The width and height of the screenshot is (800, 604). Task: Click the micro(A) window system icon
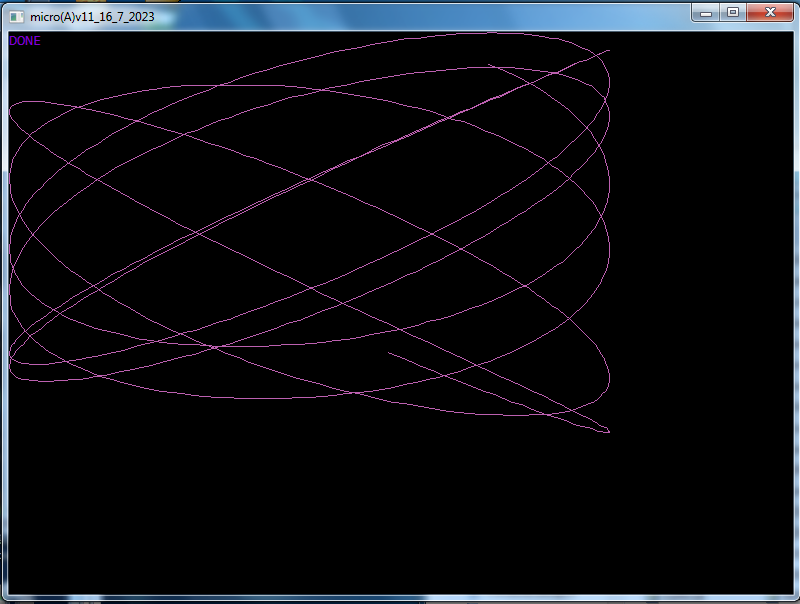16,17
